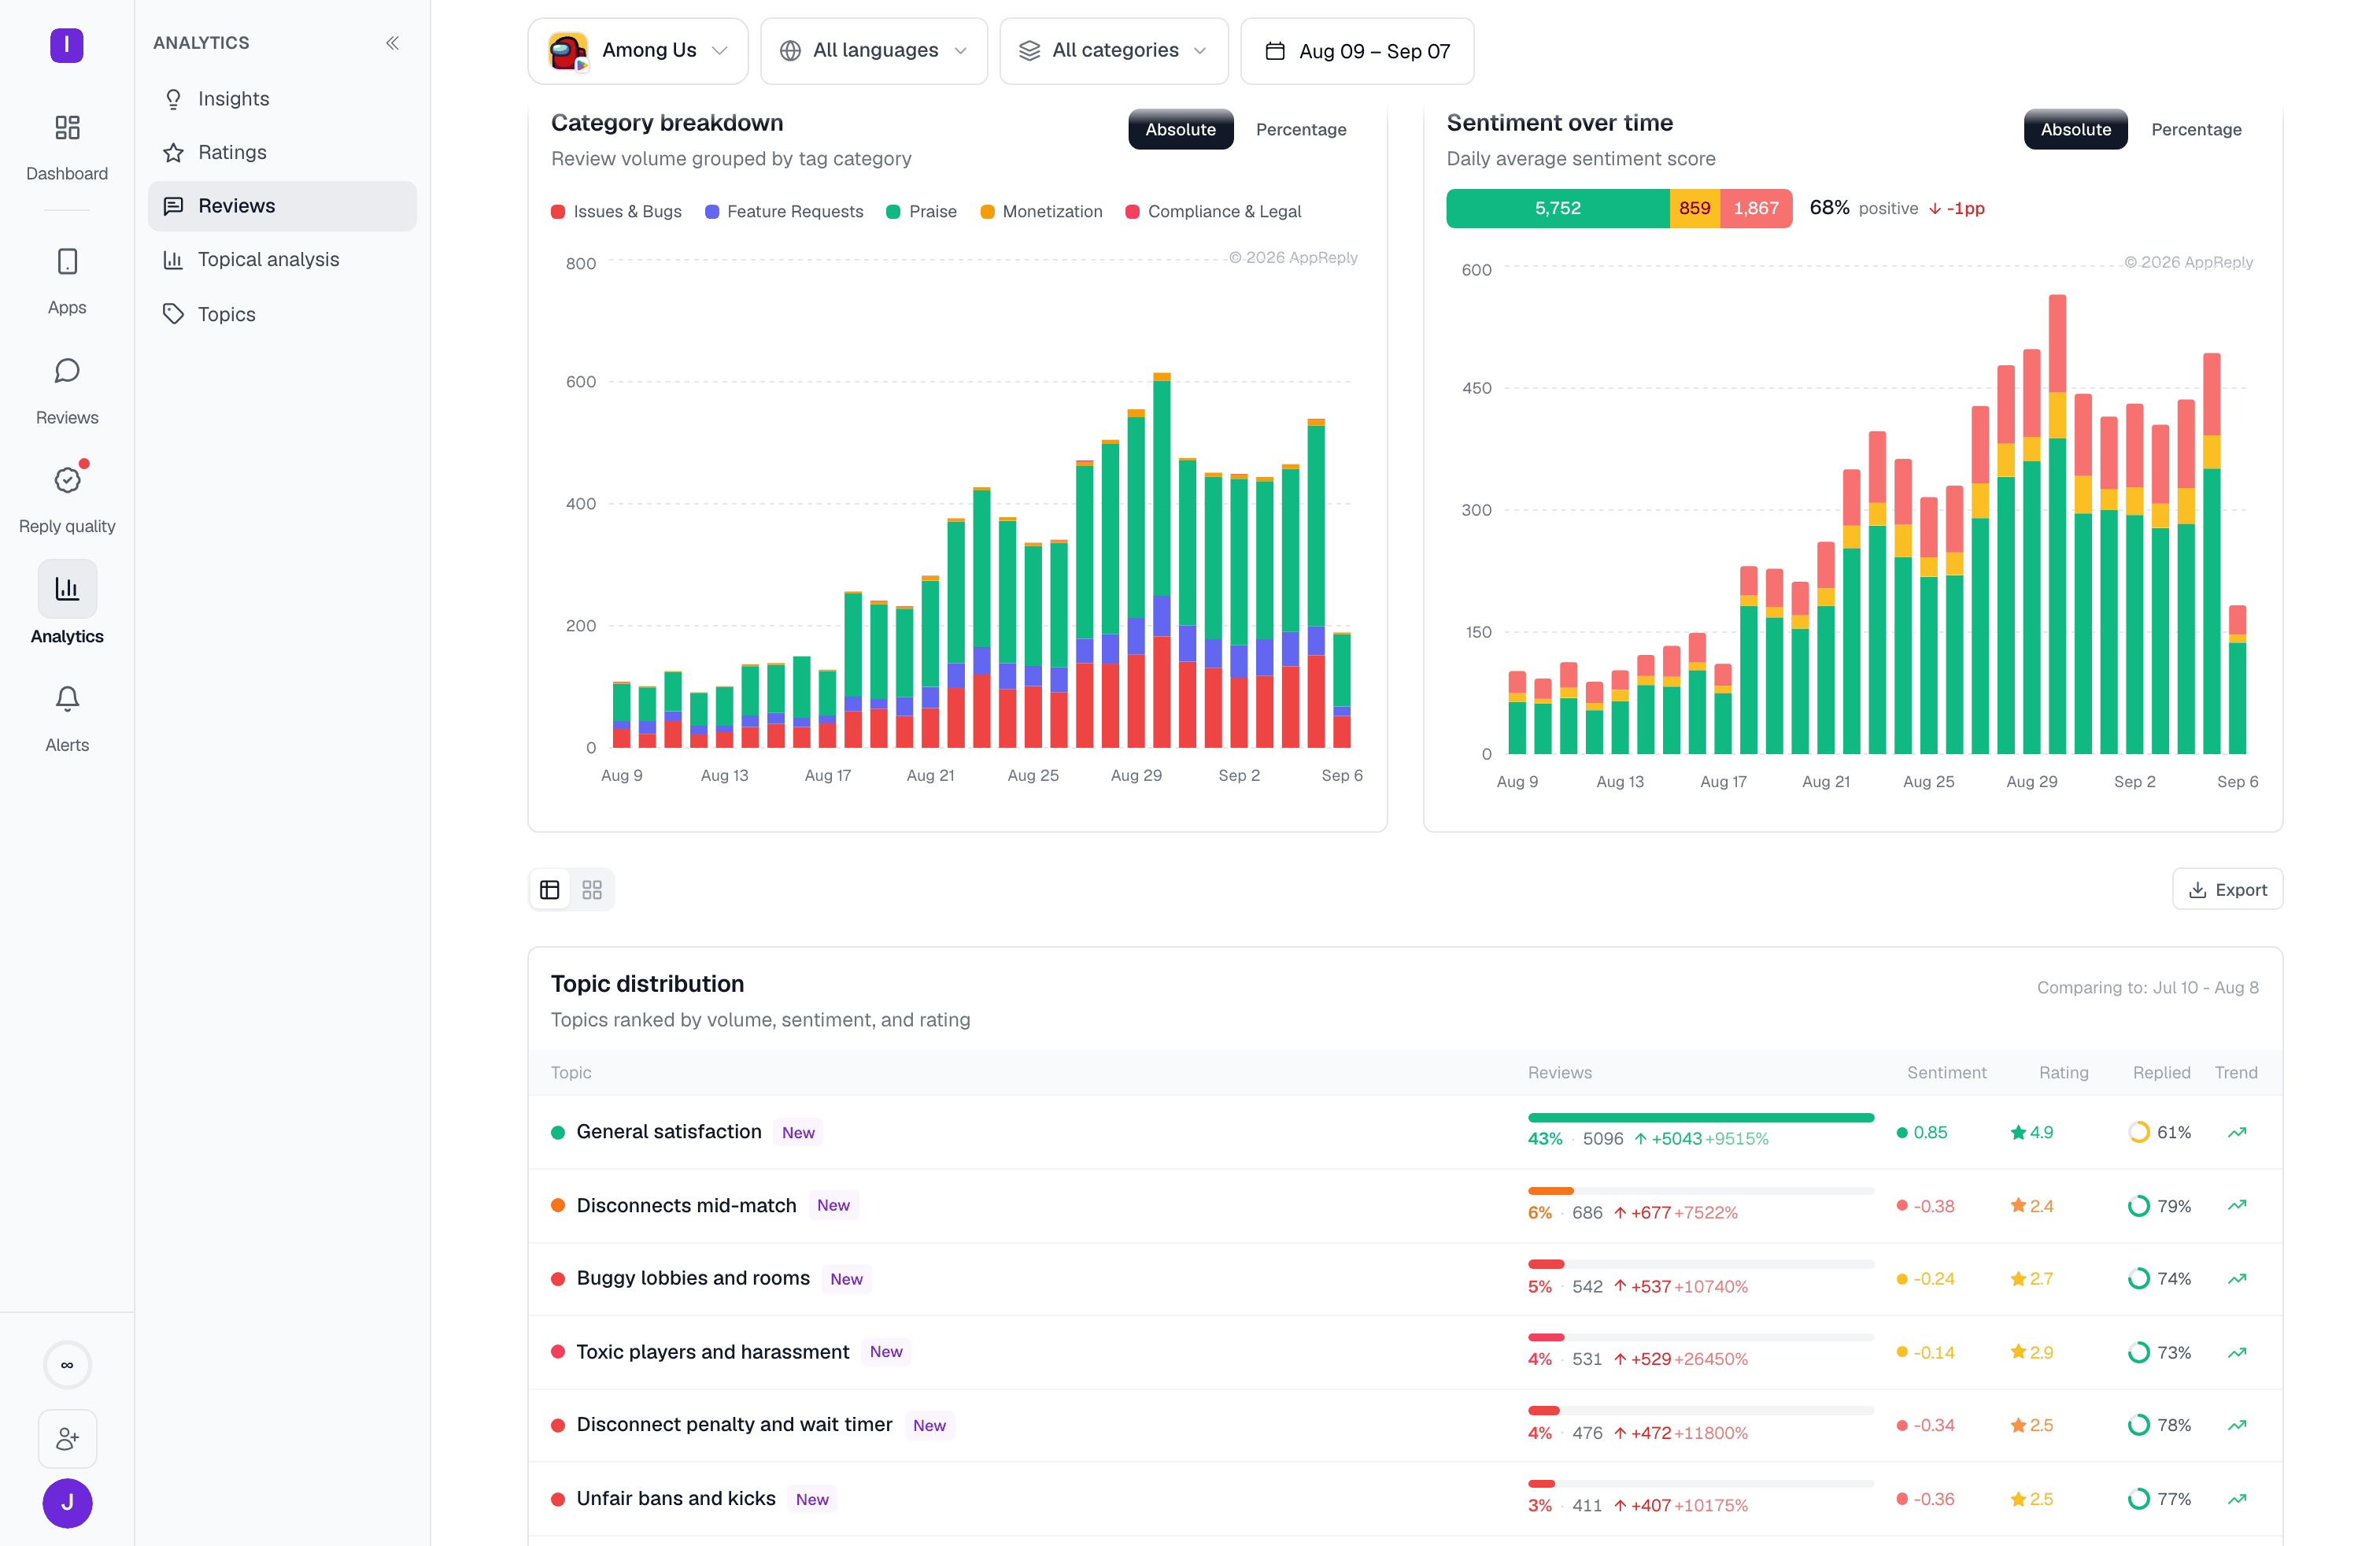
Task: Select Reviews in Analytics menu
Action: point(282,205)
